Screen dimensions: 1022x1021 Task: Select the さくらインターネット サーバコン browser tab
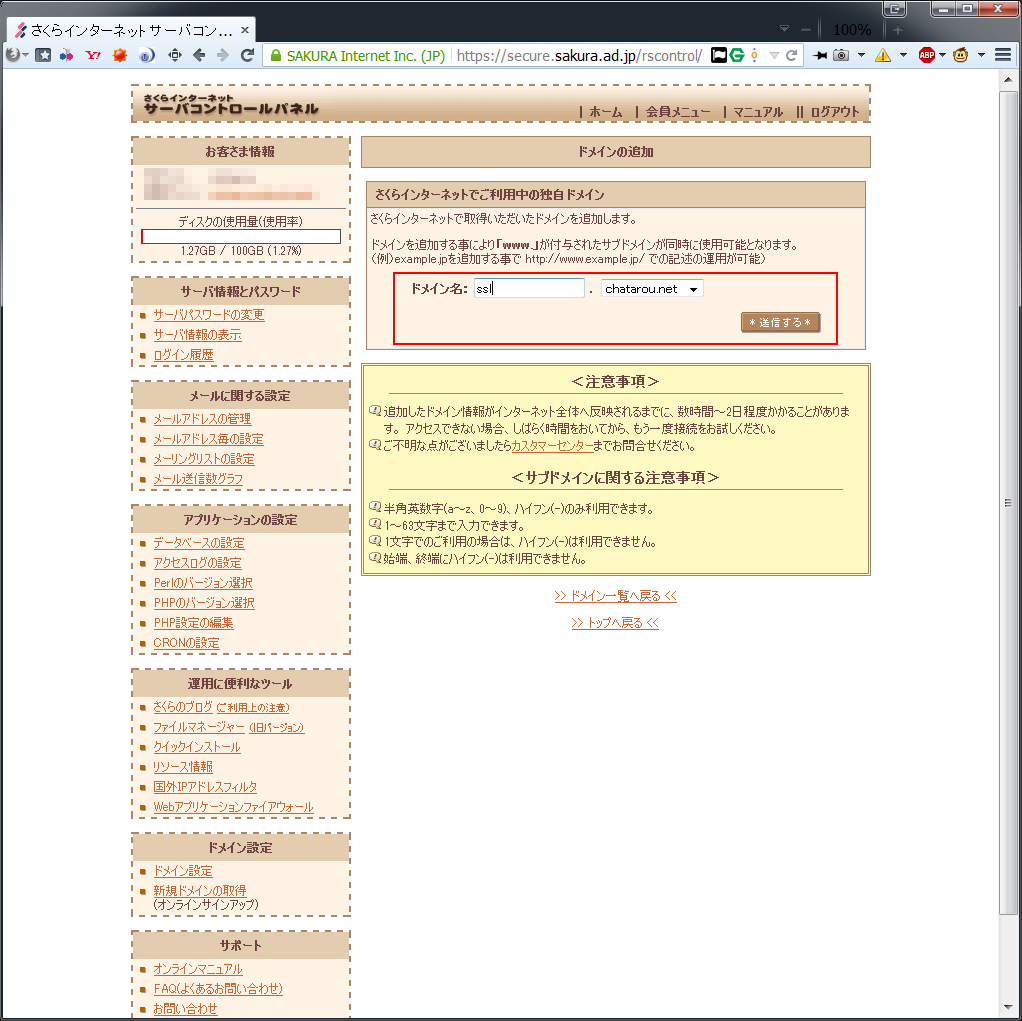(x=132, y=30)
